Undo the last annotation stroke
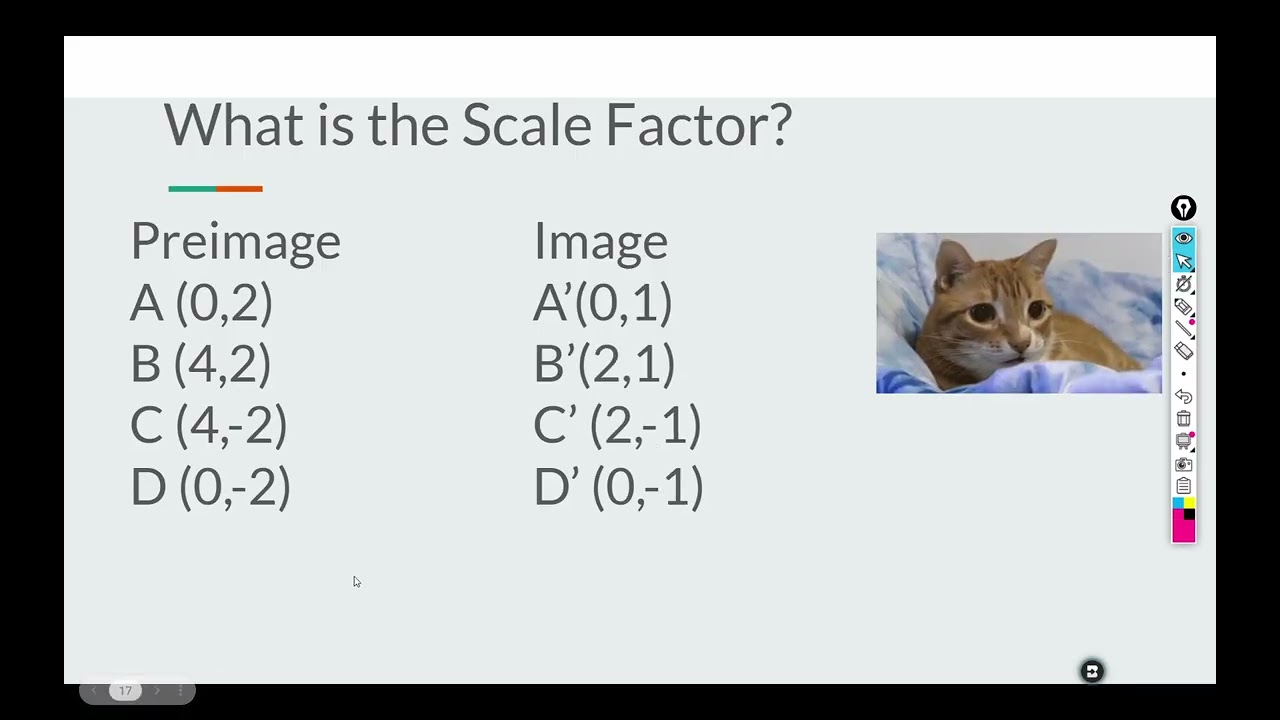 tap(1183, 396)
